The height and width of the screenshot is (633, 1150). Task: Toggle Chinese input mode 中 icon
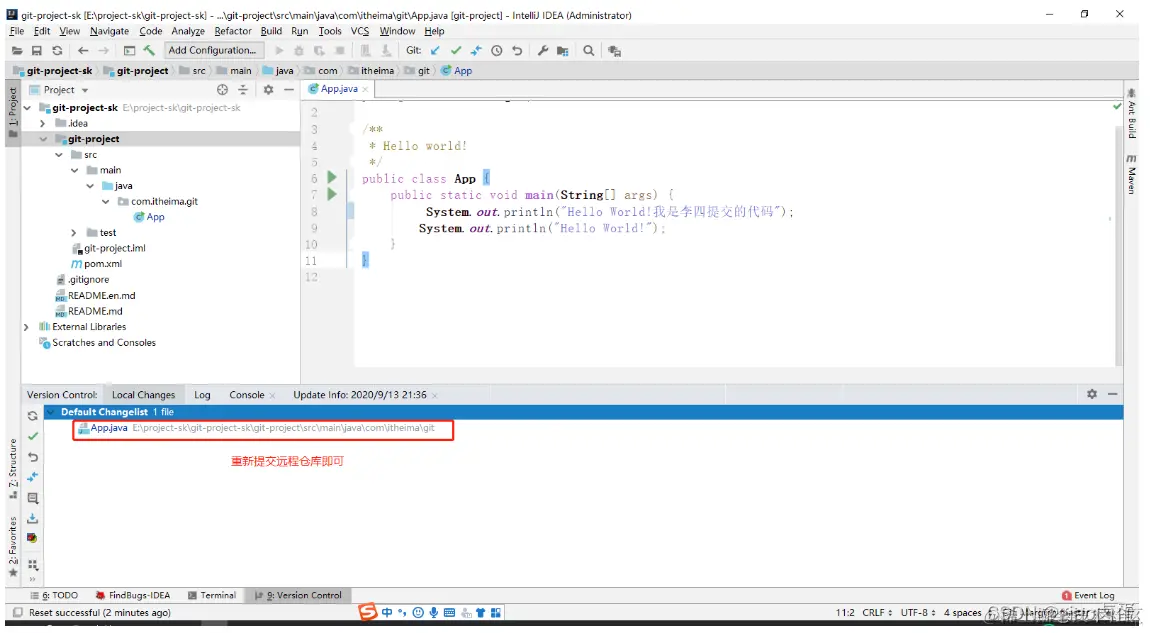click(387, 612)
